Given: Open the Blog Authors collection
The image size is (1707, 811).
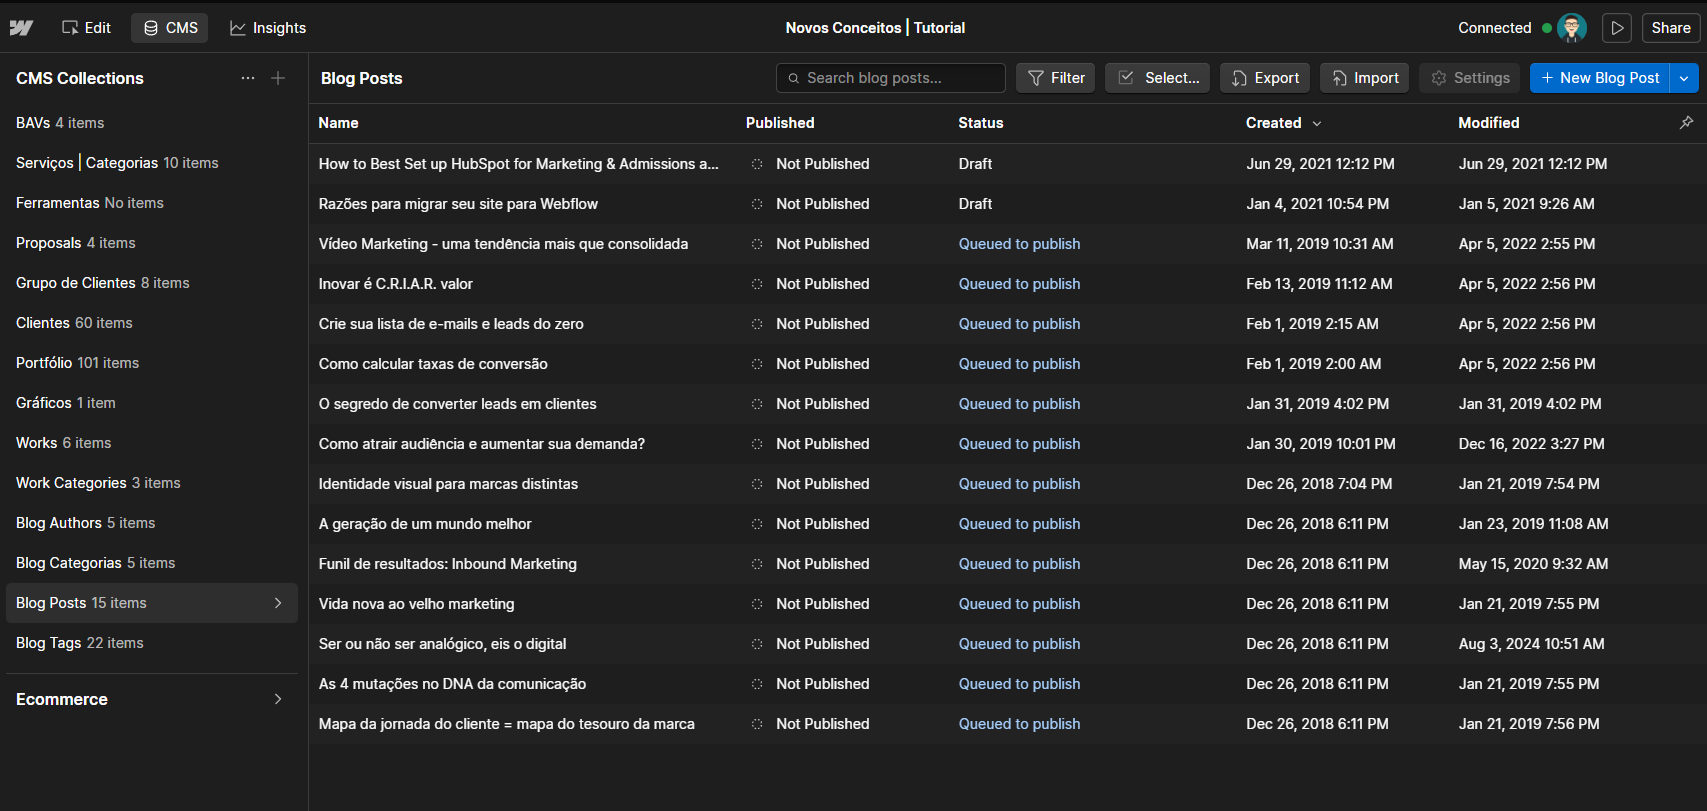Looking at the screenshot, I should pos(152,523).
